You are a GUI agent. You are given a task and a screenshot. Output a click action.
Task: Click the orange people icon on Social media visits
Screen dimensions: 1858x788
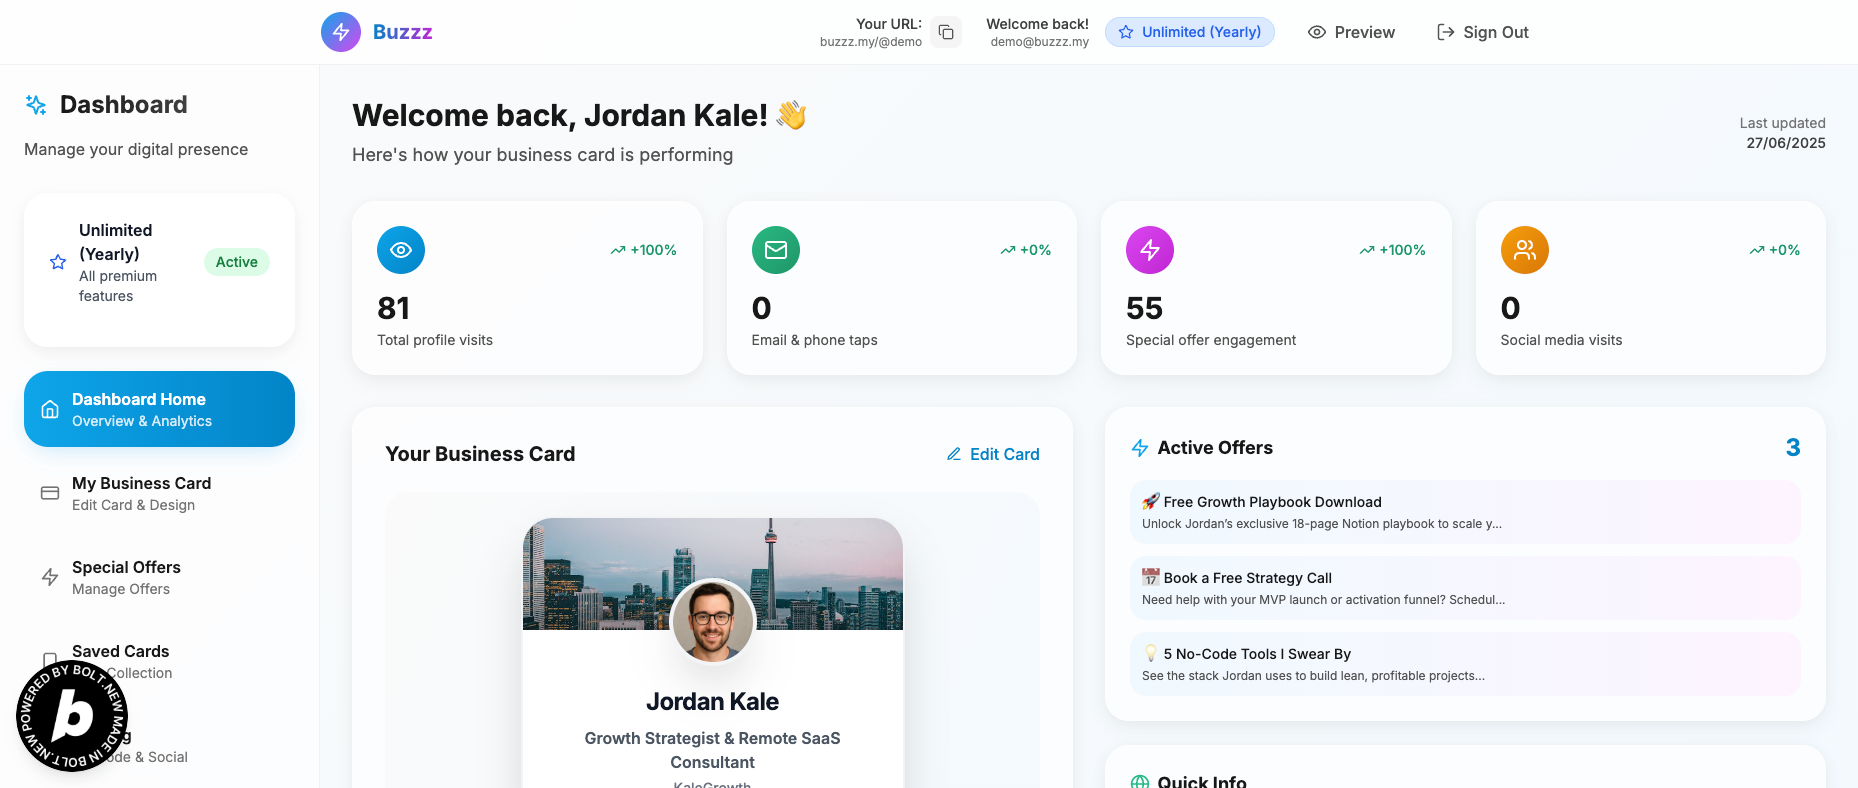[1525, 250]
